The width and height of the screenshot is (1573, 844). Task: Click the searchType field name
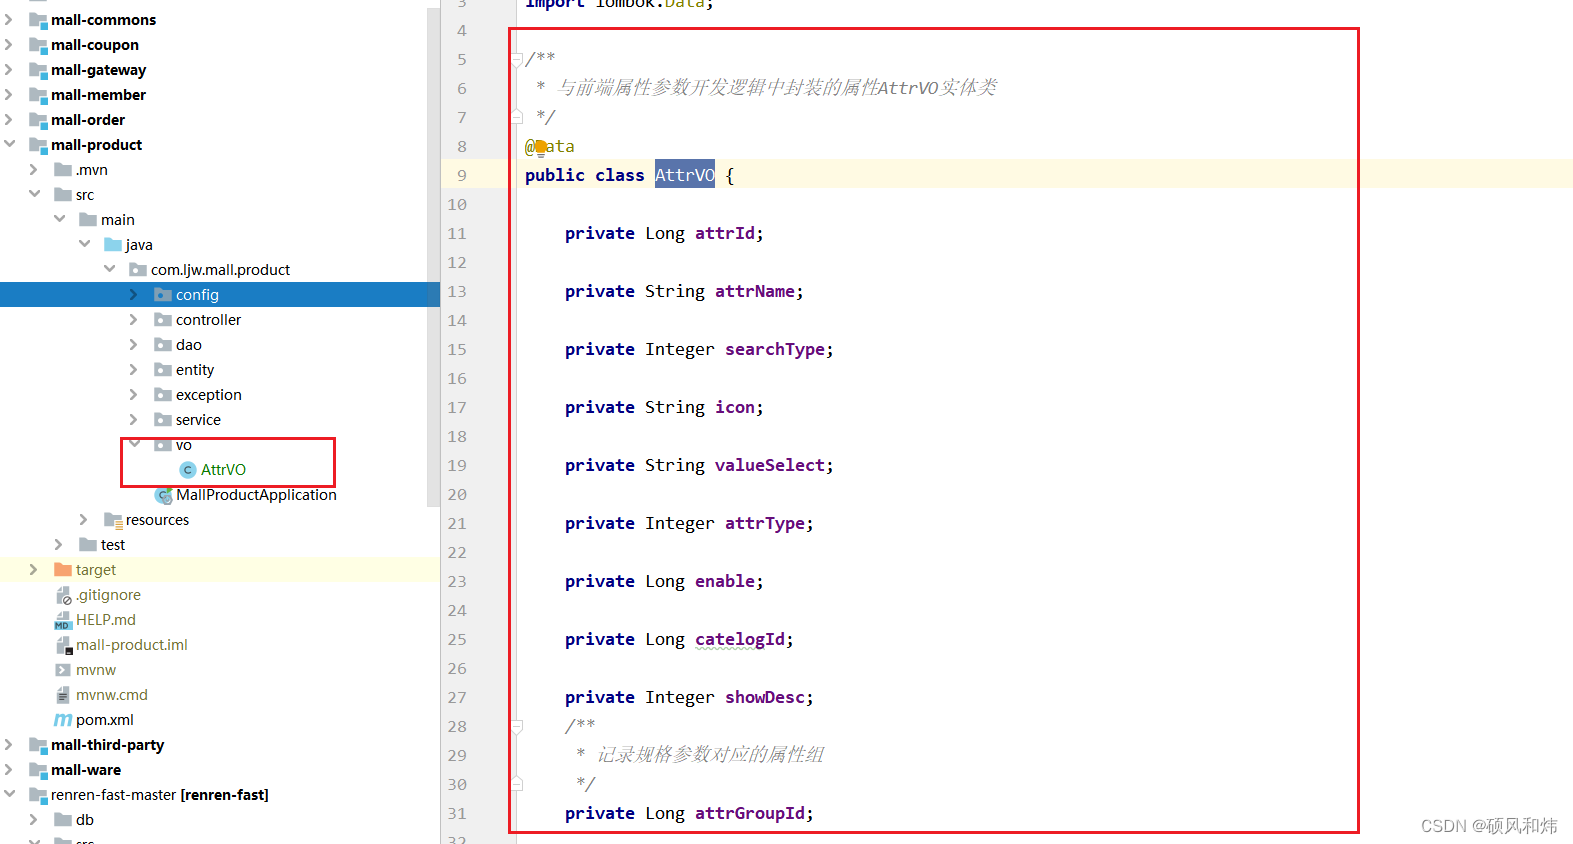(775, 349)
